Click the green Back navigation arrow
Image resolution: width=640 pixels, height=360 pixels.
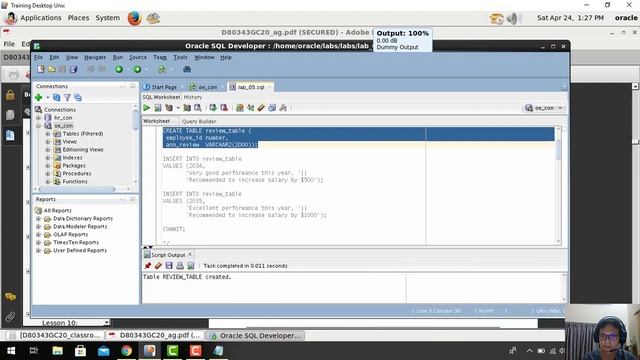(119, 69)
